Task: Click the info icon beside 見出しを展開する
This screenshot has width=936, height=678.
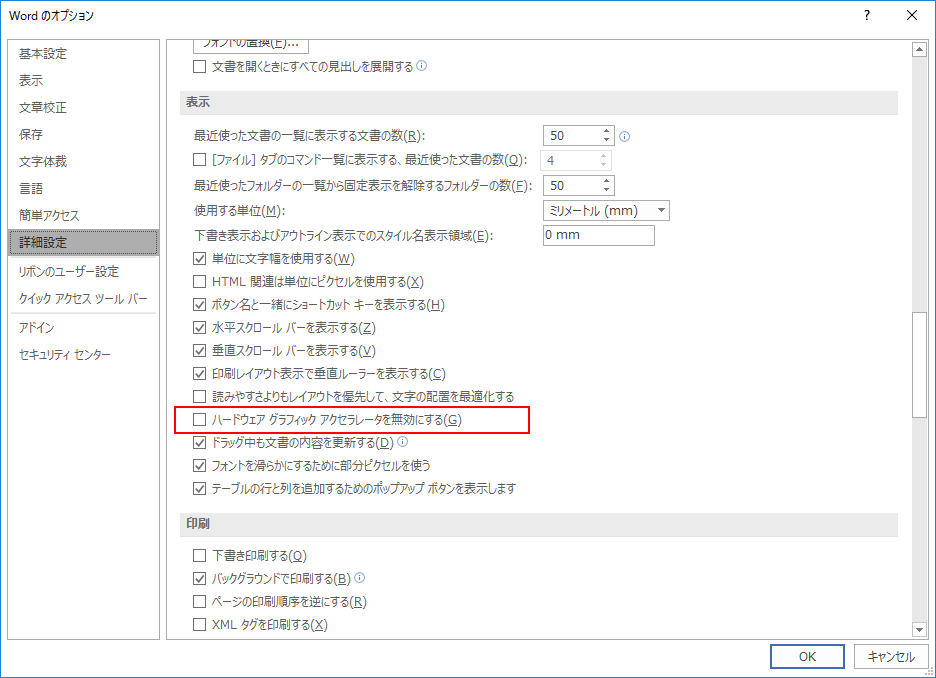Action: 421,66
